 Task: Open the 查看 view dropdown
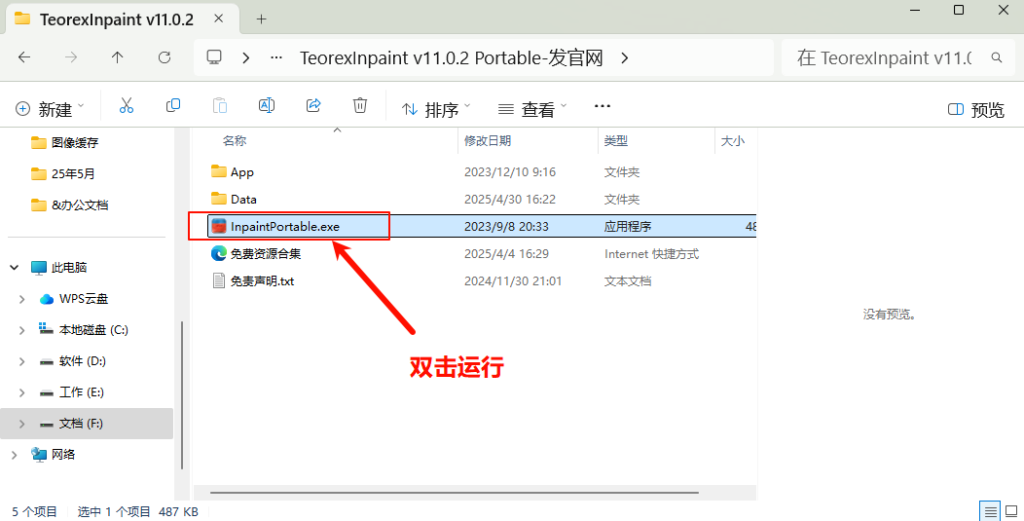point(532,109)
